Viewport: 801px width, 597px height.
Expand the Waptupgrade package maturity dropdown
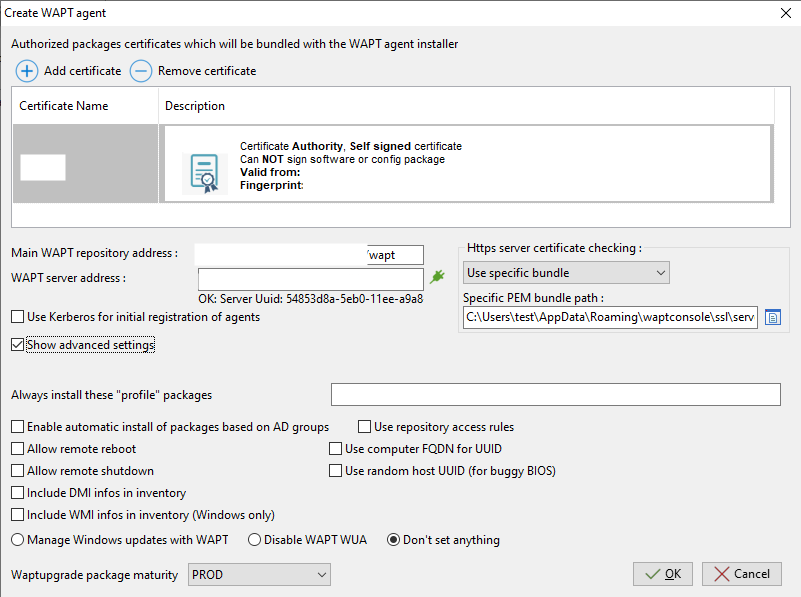click(x=259, y=575)
